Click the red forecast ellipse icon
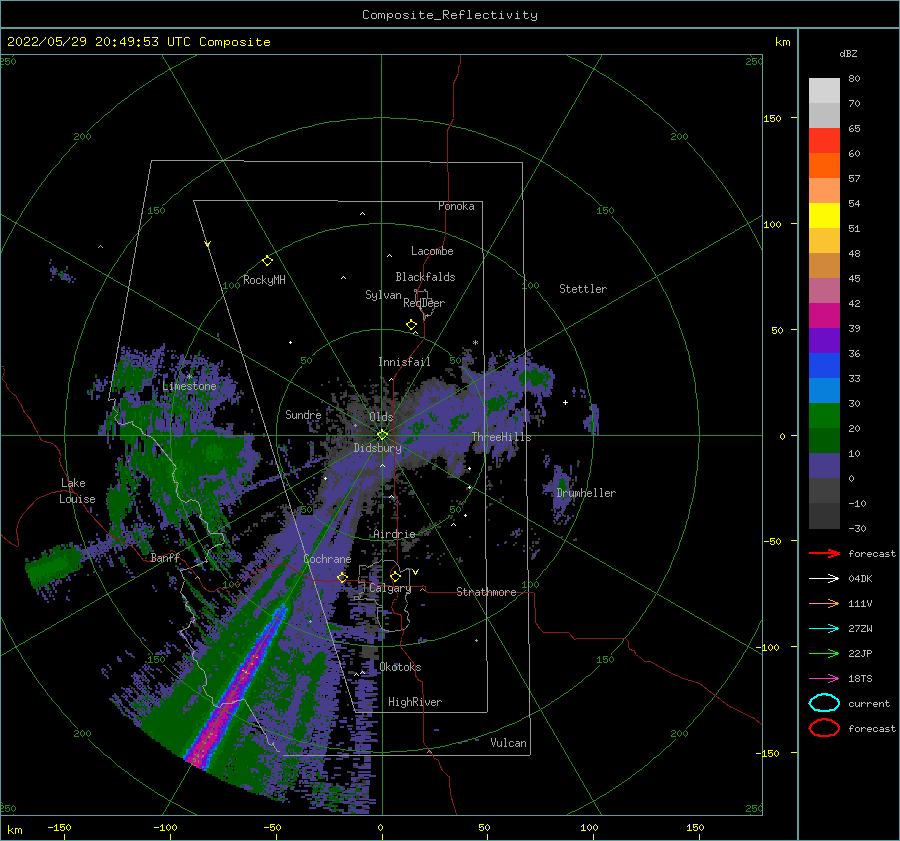This screenshot has width=900, height=841. point(824,728)
